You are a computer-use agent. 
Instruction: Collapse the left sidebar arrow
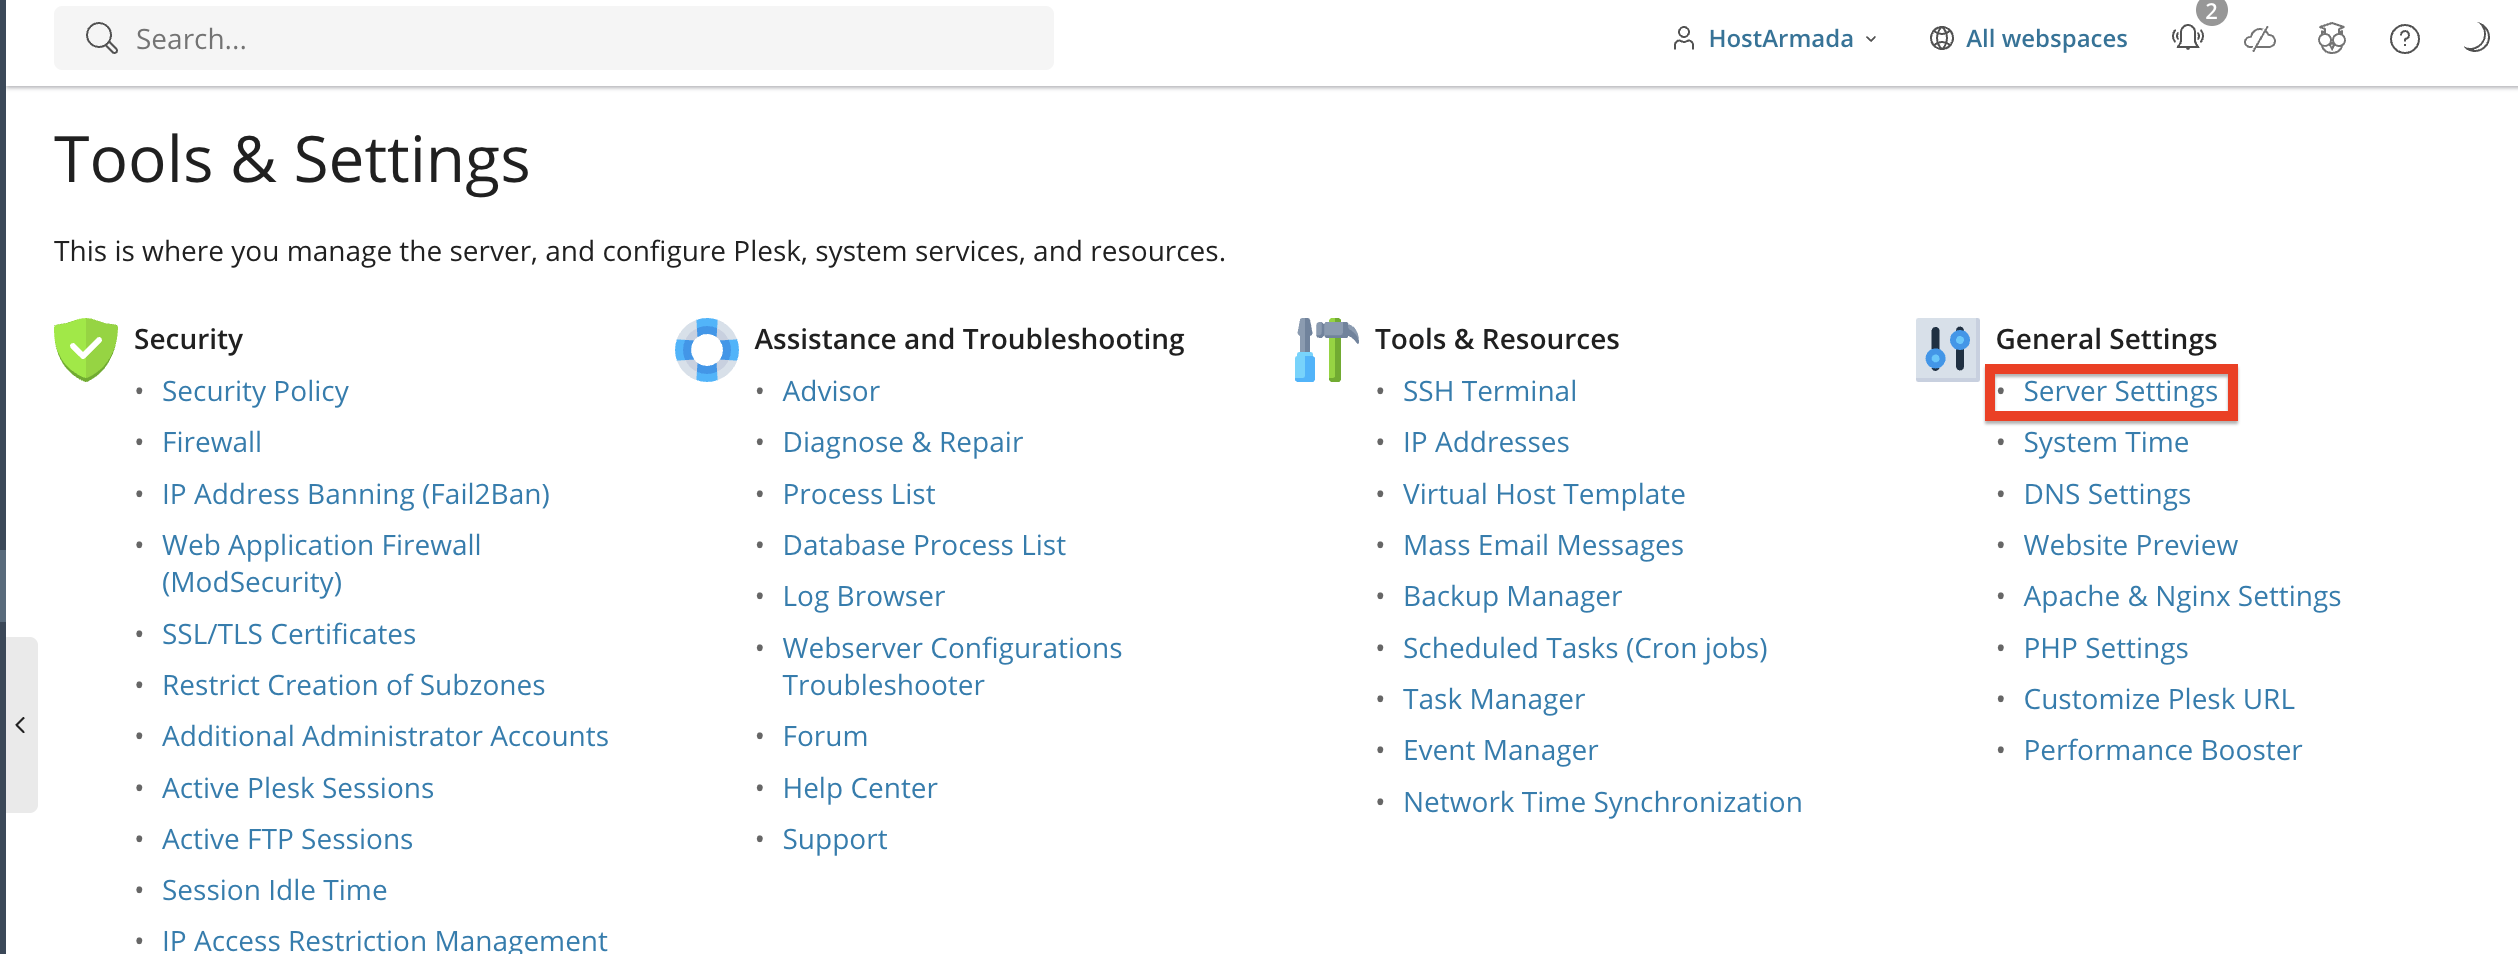tap(20, 725)
